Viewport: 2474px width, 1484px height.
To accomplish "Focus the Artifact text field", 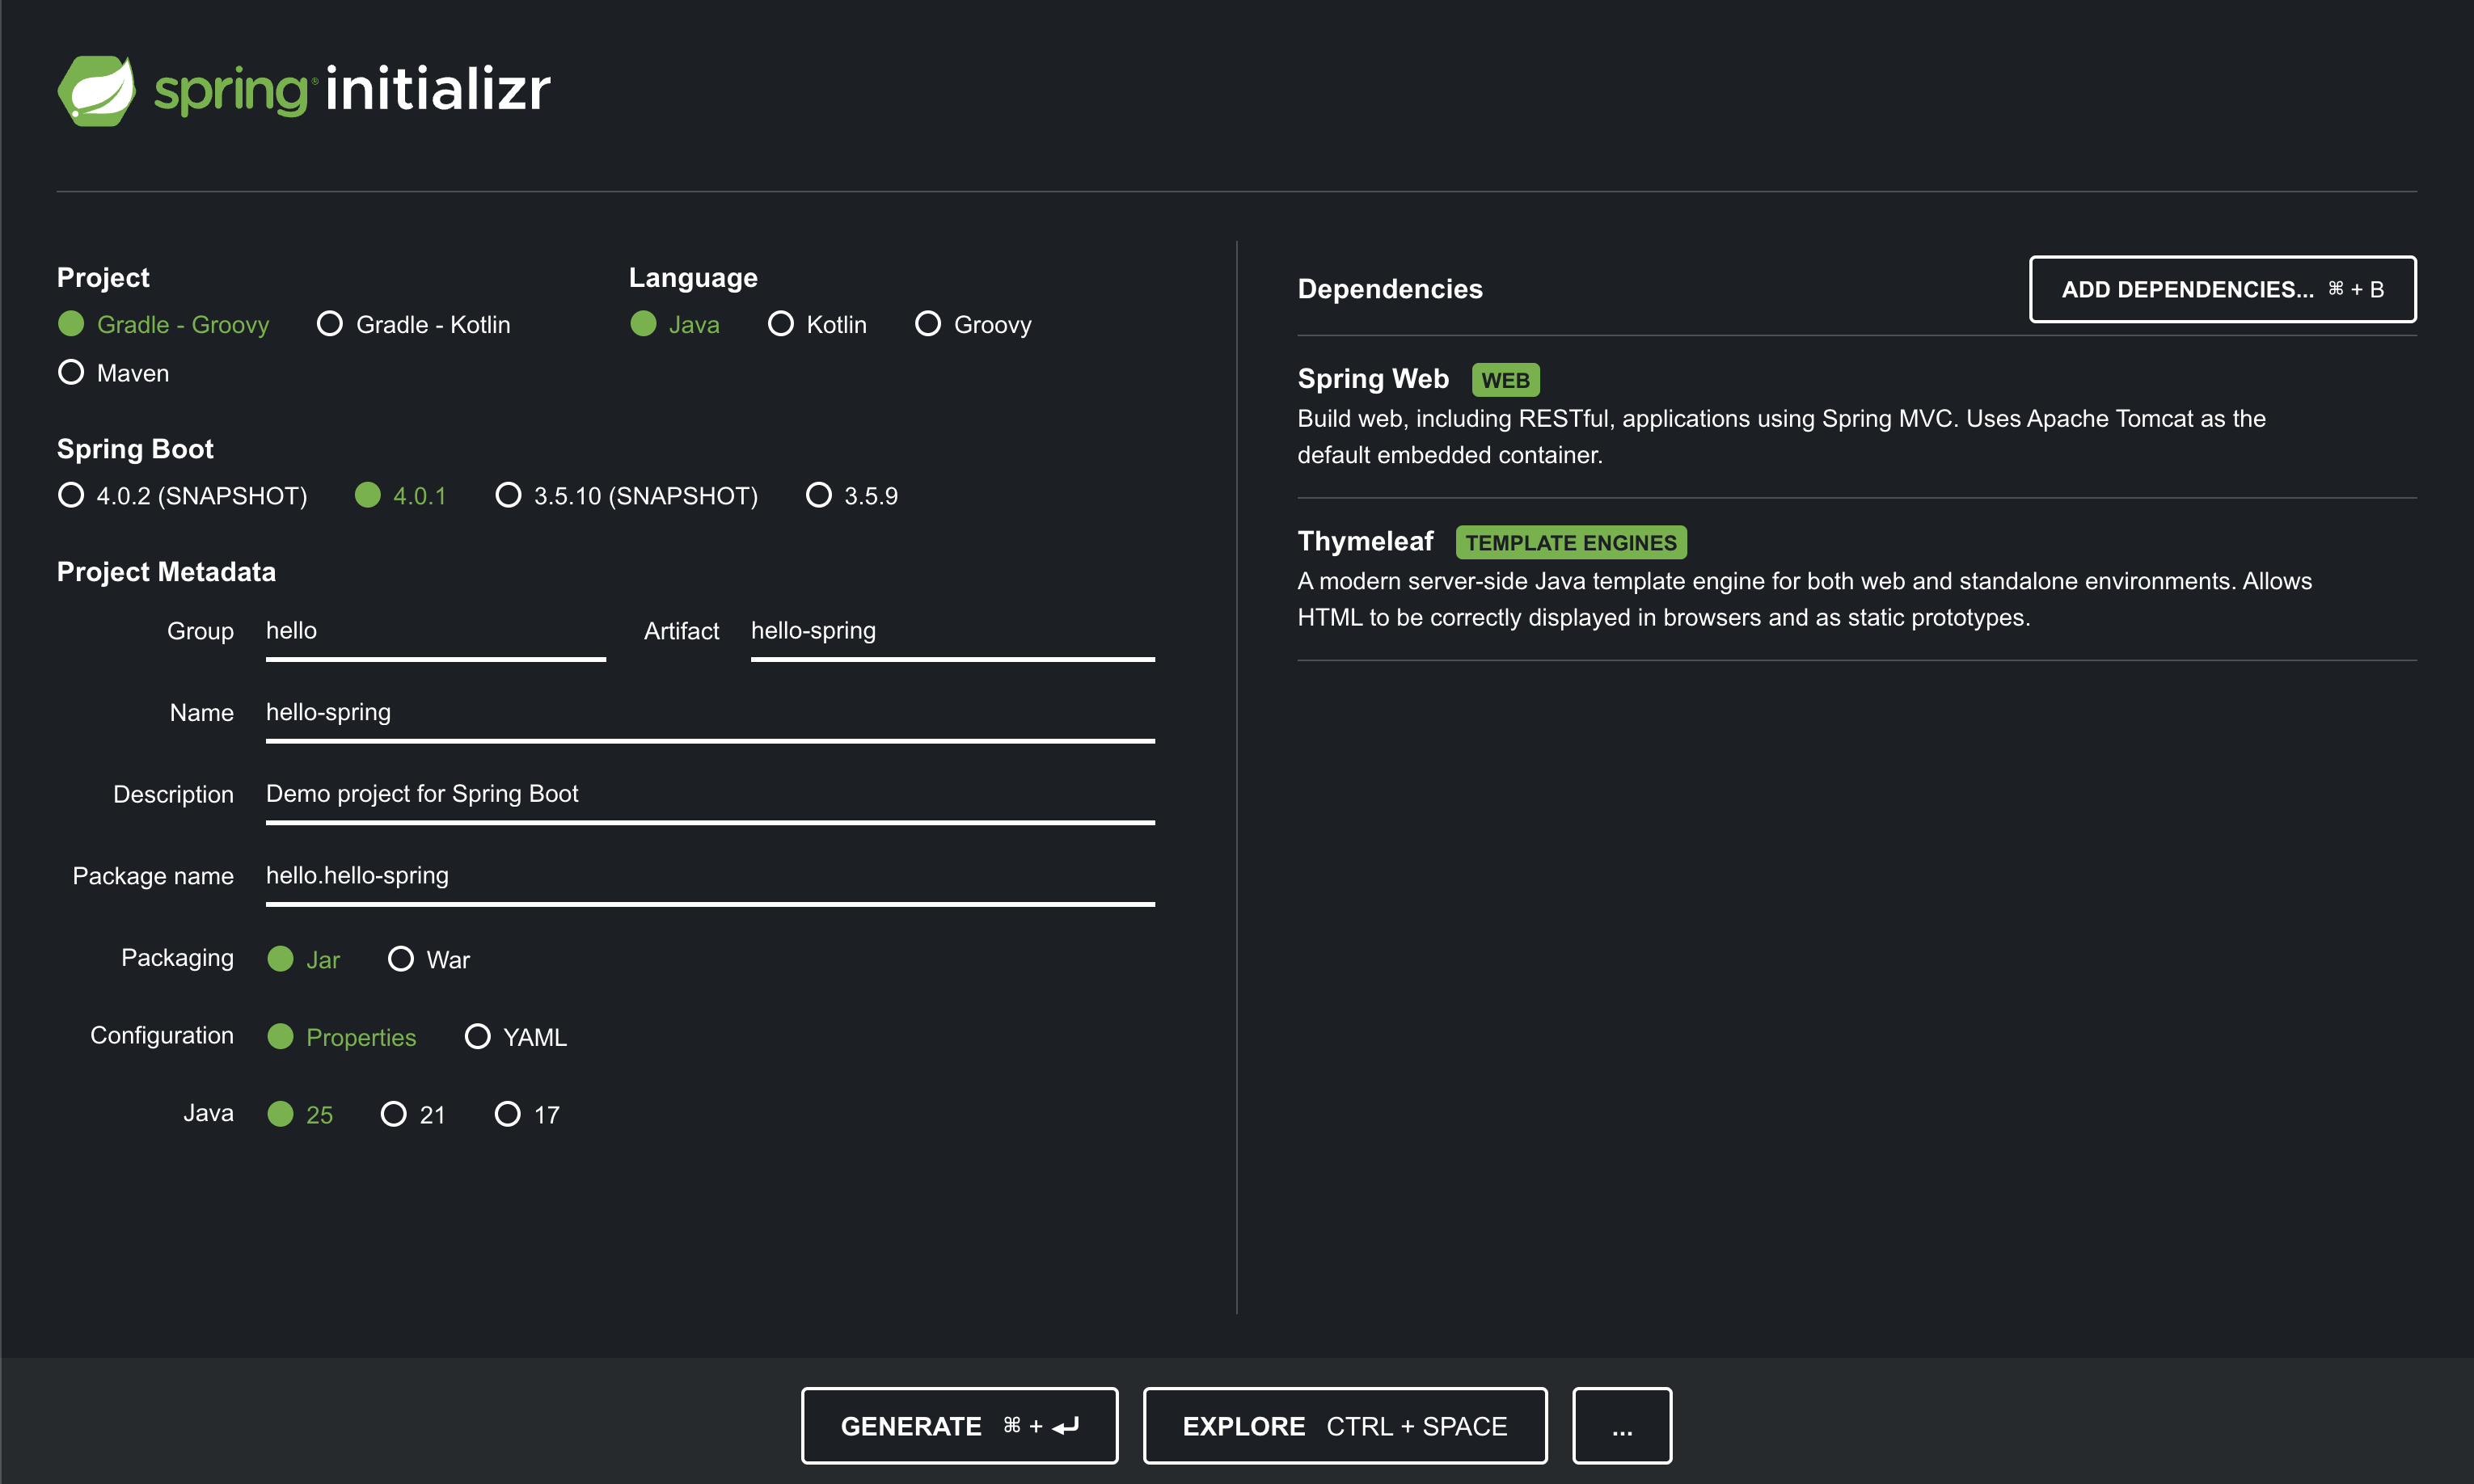I will (x=951, y=631).
